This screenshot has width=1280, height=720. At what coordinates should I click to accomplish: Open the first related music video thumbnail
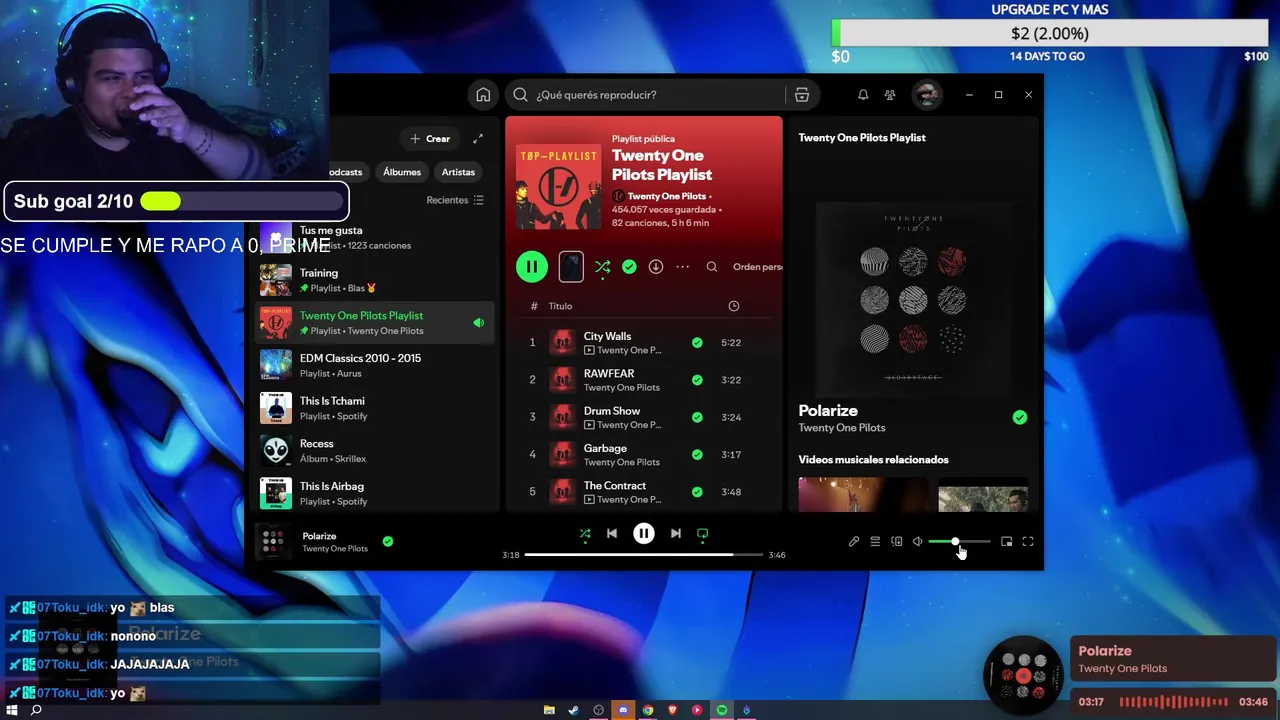[x=863, y=495]
